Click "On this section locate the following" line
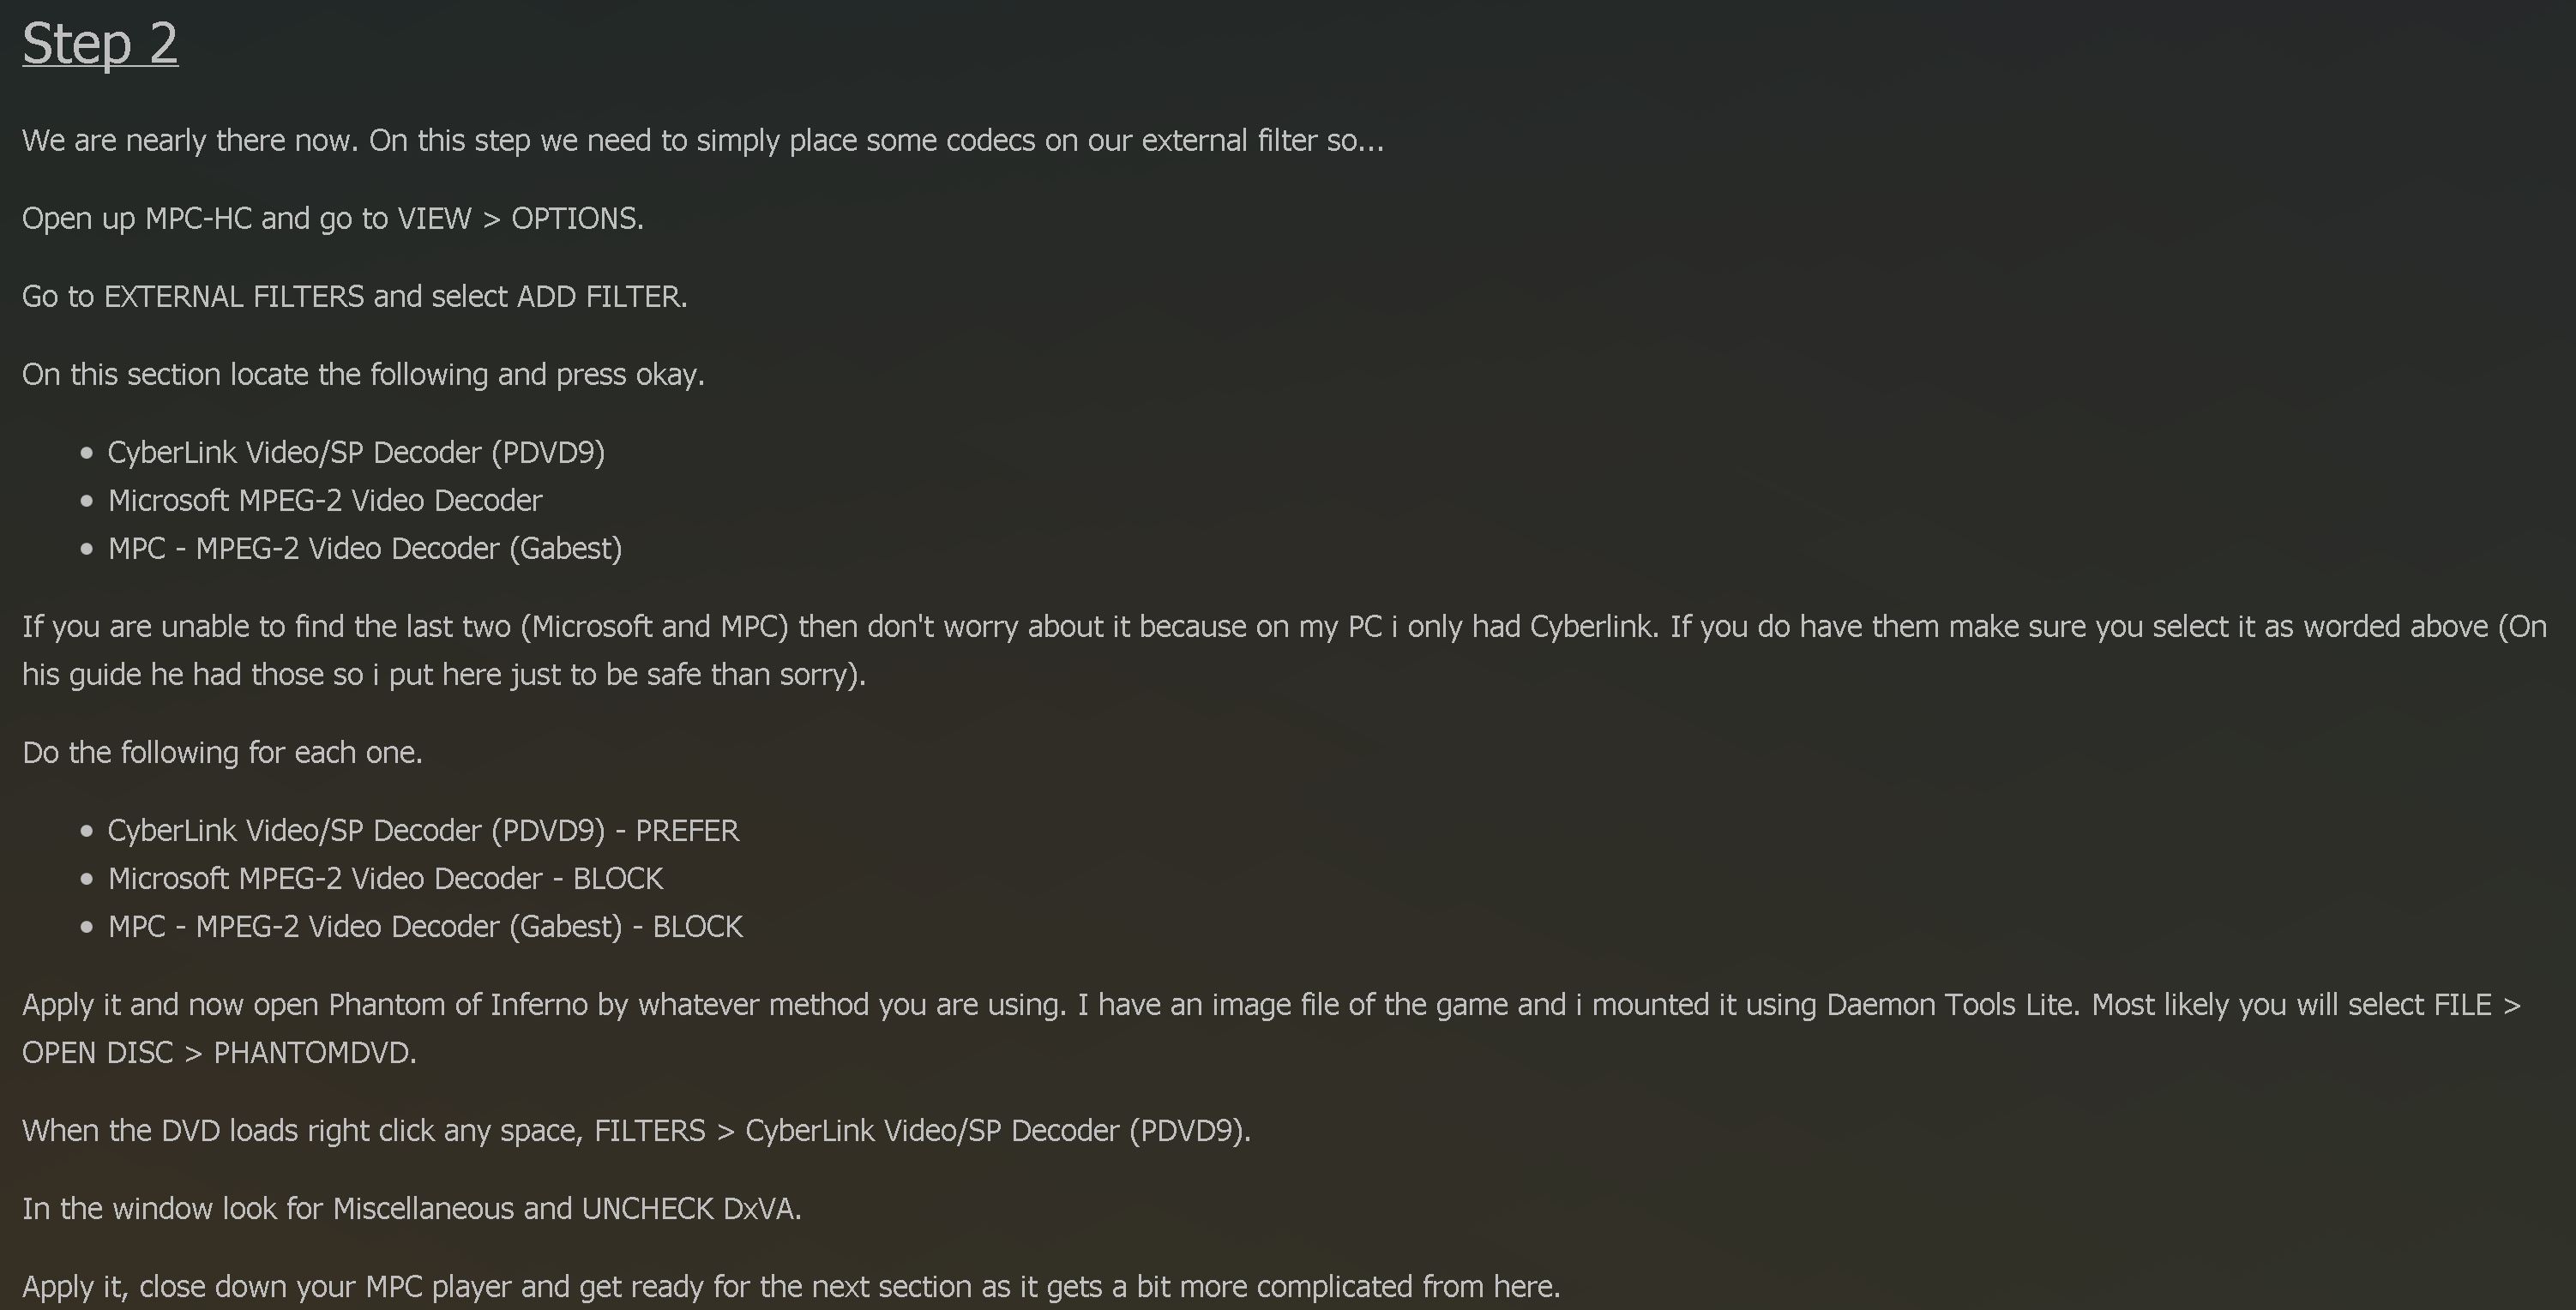Viewport: 2576px width, 1310px height. point(363,374)
